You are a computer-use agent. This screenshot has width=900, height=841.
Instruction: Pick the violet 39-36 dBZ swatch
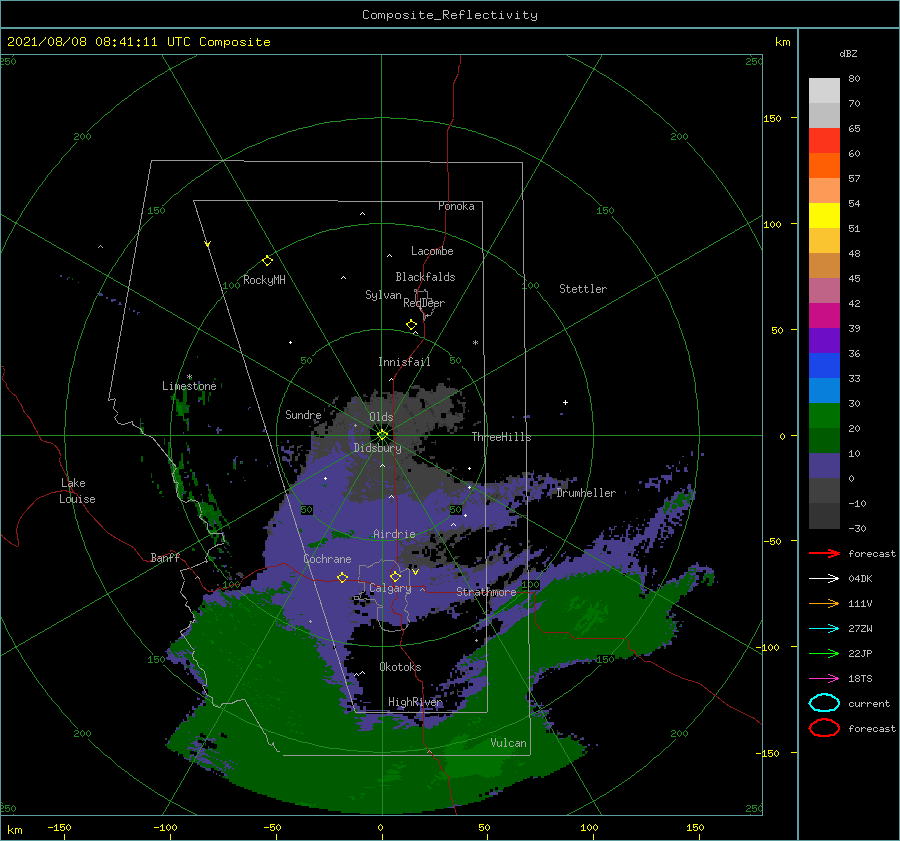[x=824, y=340]
